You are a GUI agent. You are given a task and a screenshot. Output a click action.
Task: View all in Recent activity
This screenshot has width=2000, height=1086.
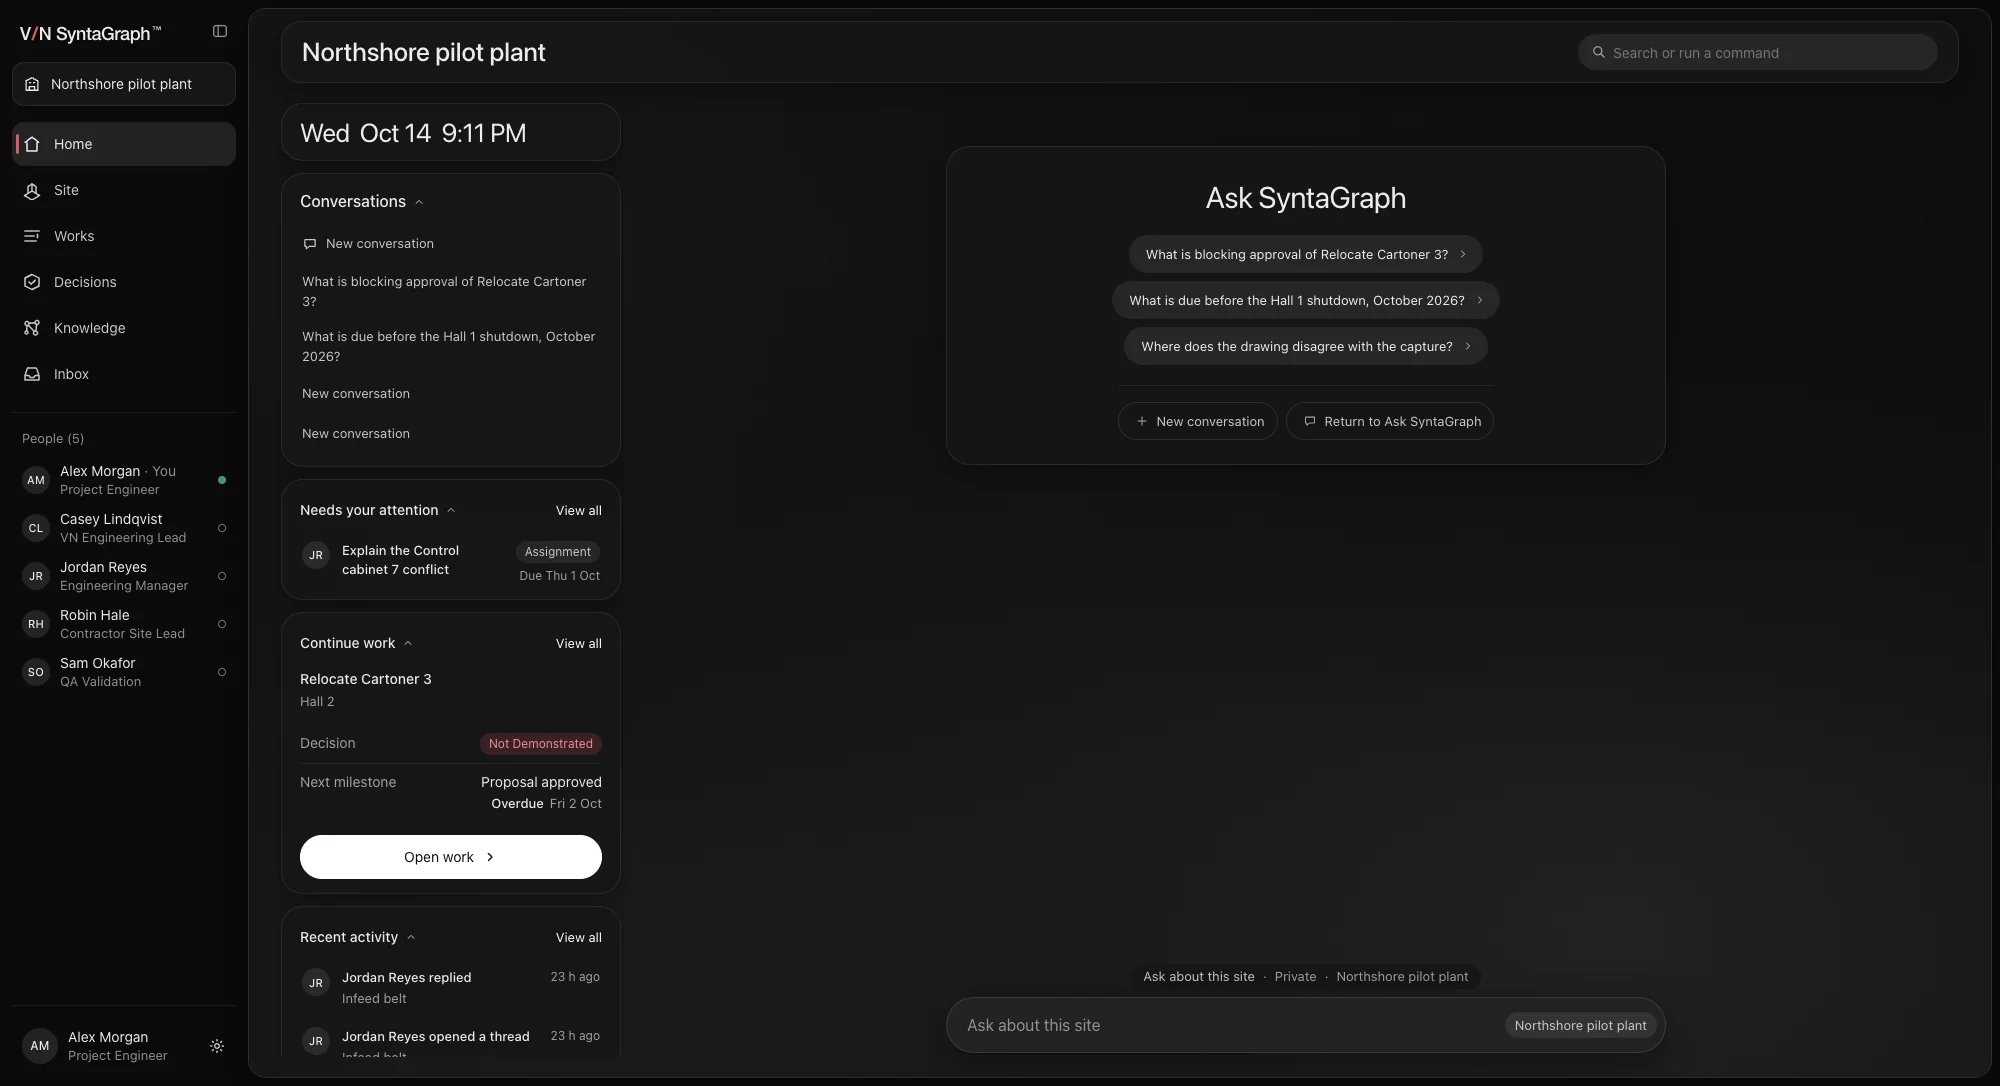(579, 937)
